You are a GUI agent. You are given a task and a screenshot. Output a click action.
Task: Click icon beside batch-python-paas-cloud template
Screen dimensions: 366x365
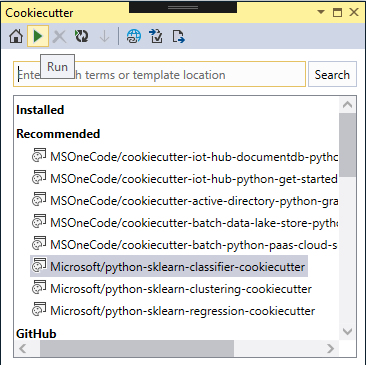pos(39,244)
